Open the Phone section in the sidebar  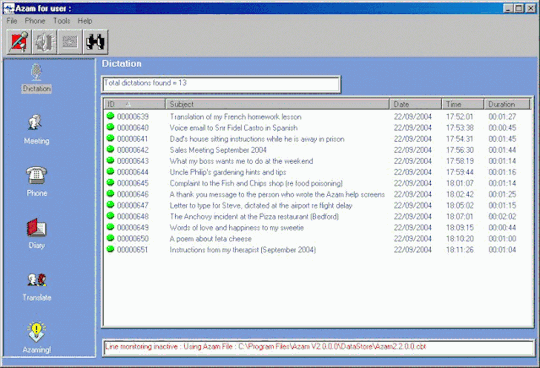pyautogui.click(x=37, y=181)
